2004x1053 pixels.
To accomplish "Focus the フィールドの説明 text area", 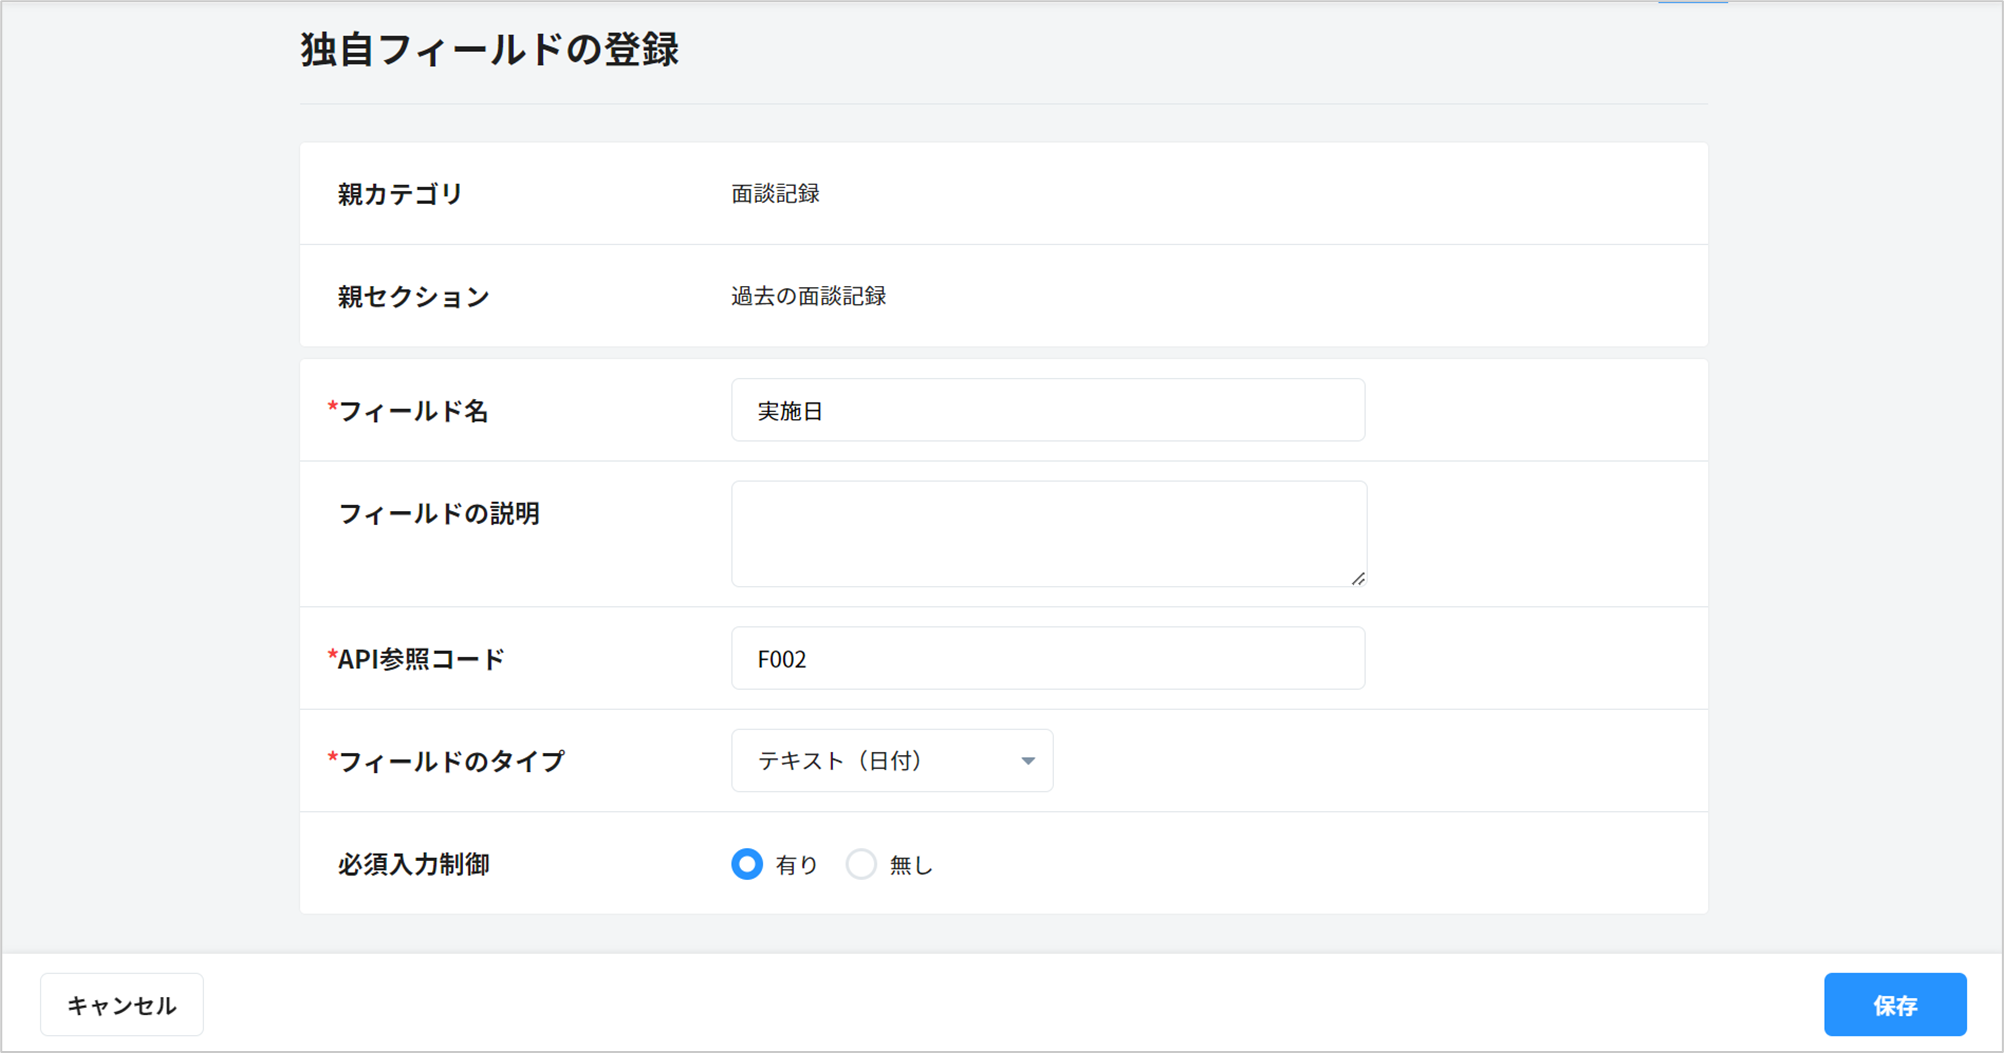I will (x=1047, y=533).
